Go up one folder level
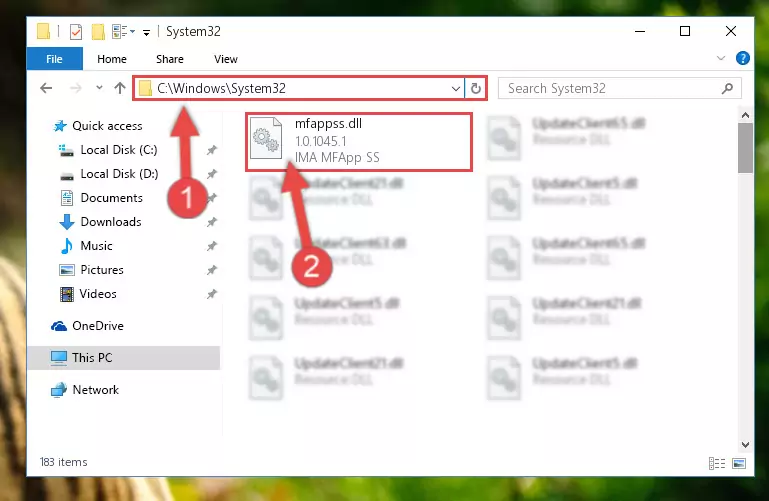Image resolution: width=769 pixels, height=501 pixels. pos(120,88)
